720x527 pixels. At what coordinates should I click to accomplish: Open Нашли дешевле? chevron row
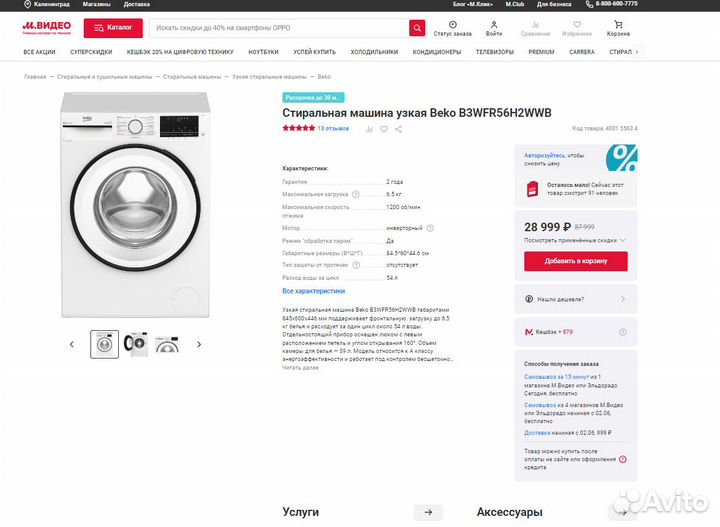(575, 299)
